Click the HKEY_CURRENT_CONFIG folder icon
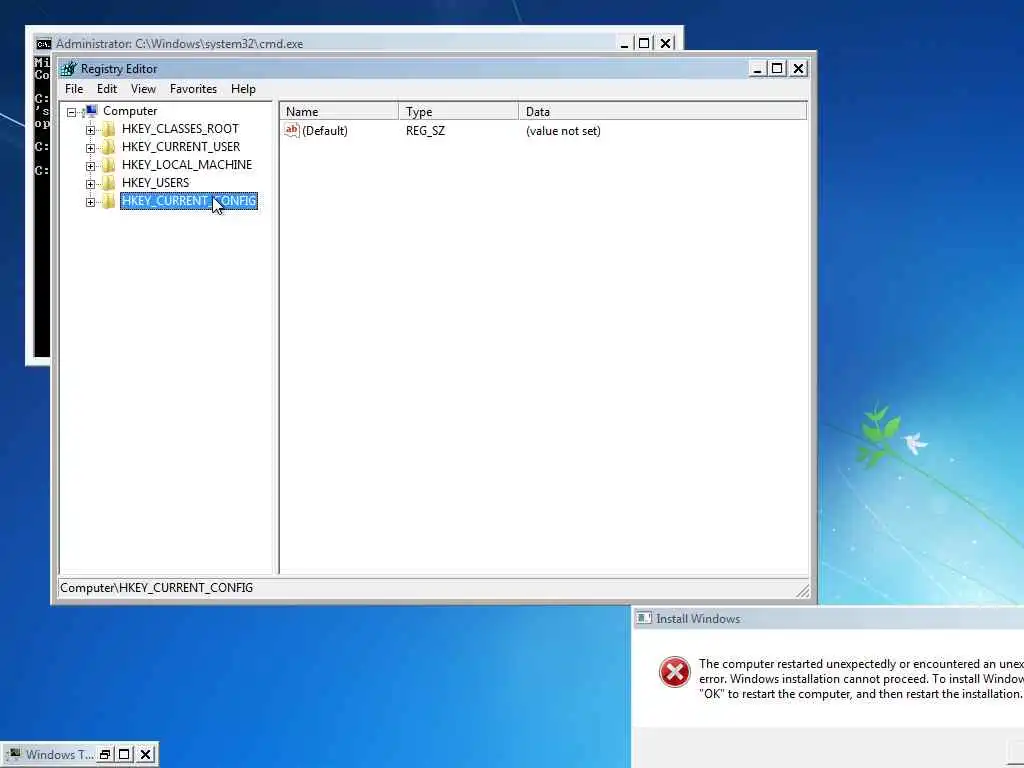The height and width of the screenshot is (768, 1024). pos(109,200)
